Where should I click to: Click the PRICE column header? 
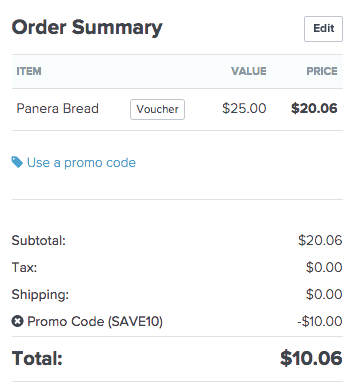pos(322,71)
